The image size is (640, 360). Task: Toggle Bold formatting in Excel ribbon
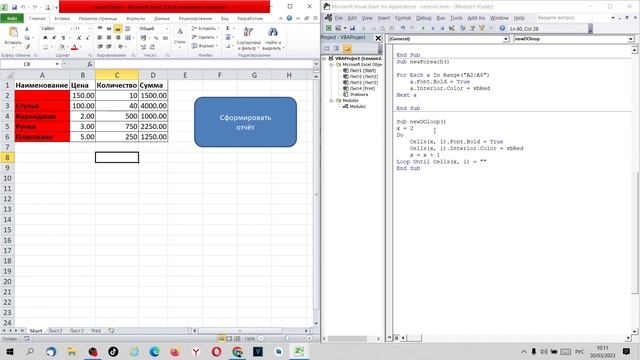[x=45, y=38]
